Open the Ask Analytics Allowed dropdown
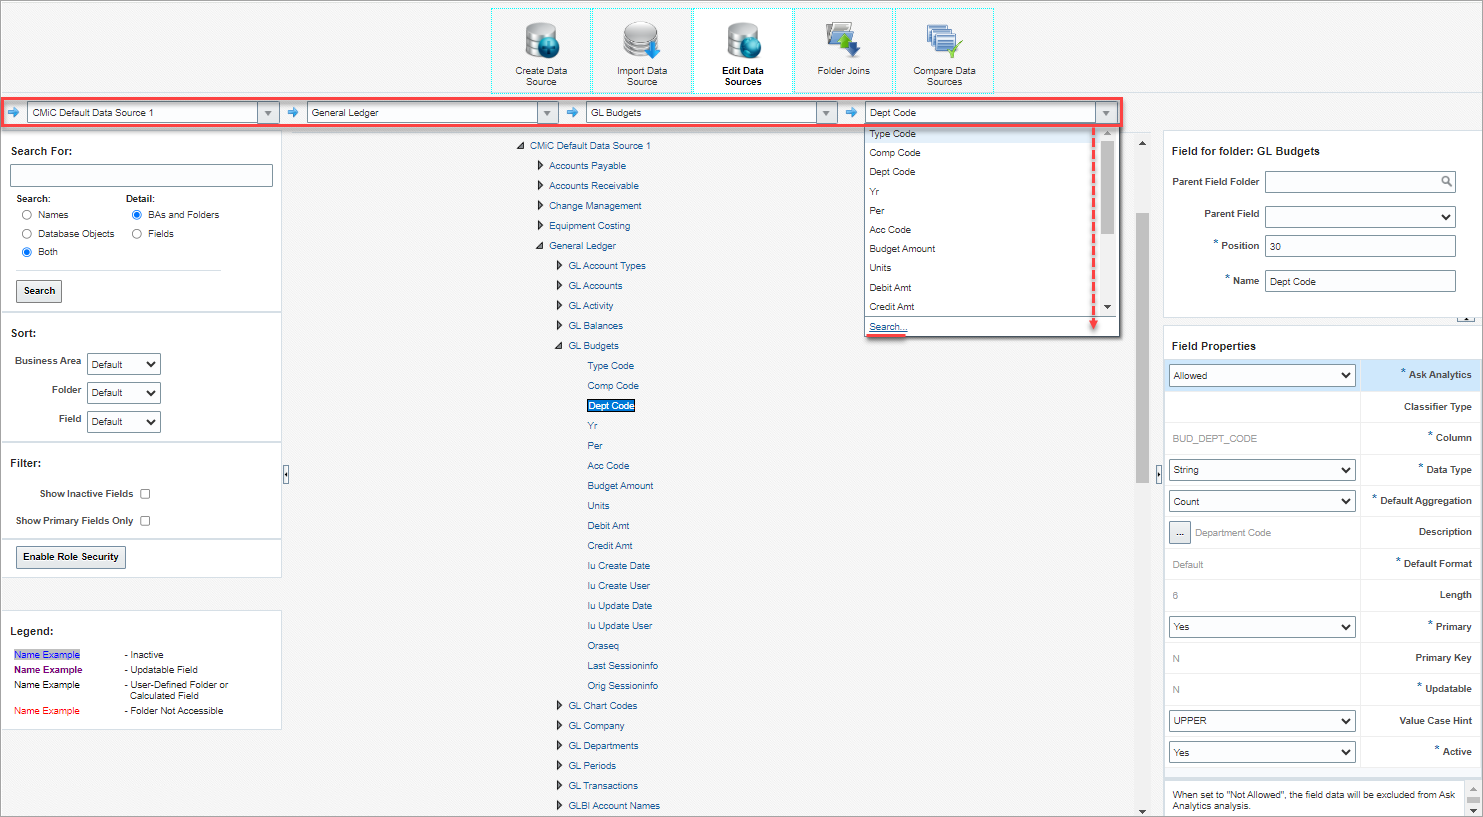The width and height of the screenshot is (1483, 817). [1262, 376]
